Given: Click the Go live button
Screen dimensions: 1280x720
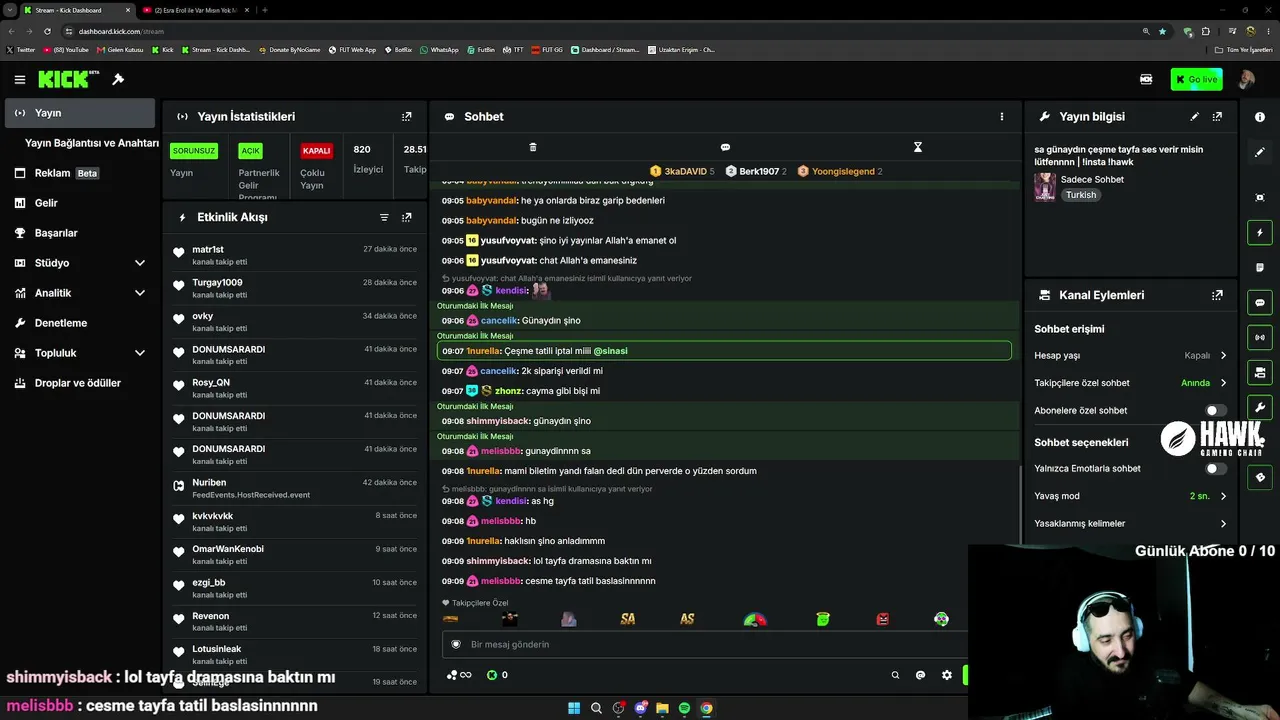Looking at the screenshot, I should pos(1196,80).
